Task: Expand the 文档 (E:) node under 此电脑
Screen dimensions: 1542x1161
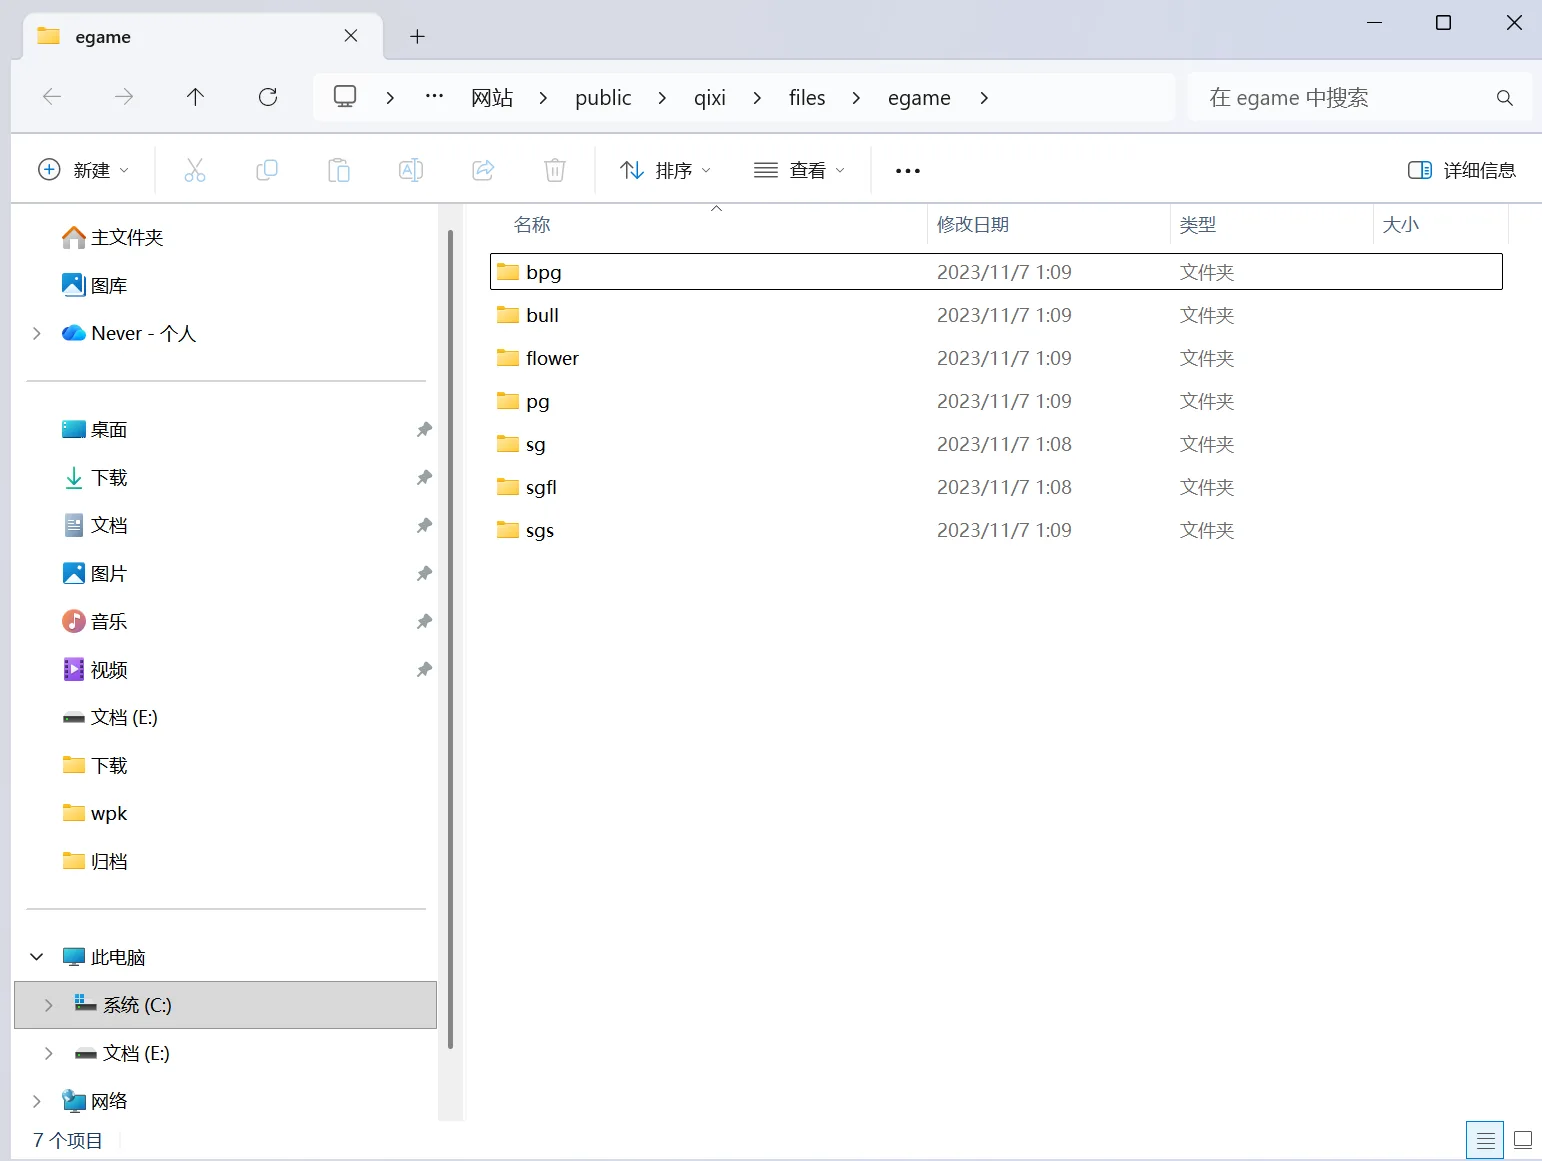Action: (49, 1053)
